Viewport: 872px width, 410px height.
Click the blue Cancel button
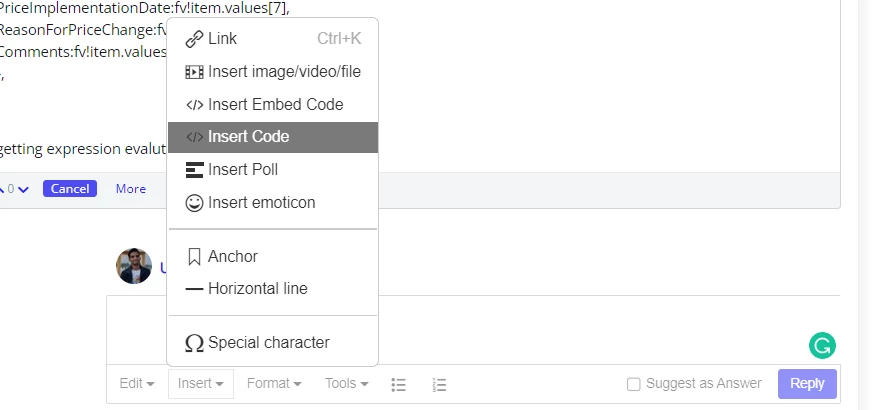point(70,189)
